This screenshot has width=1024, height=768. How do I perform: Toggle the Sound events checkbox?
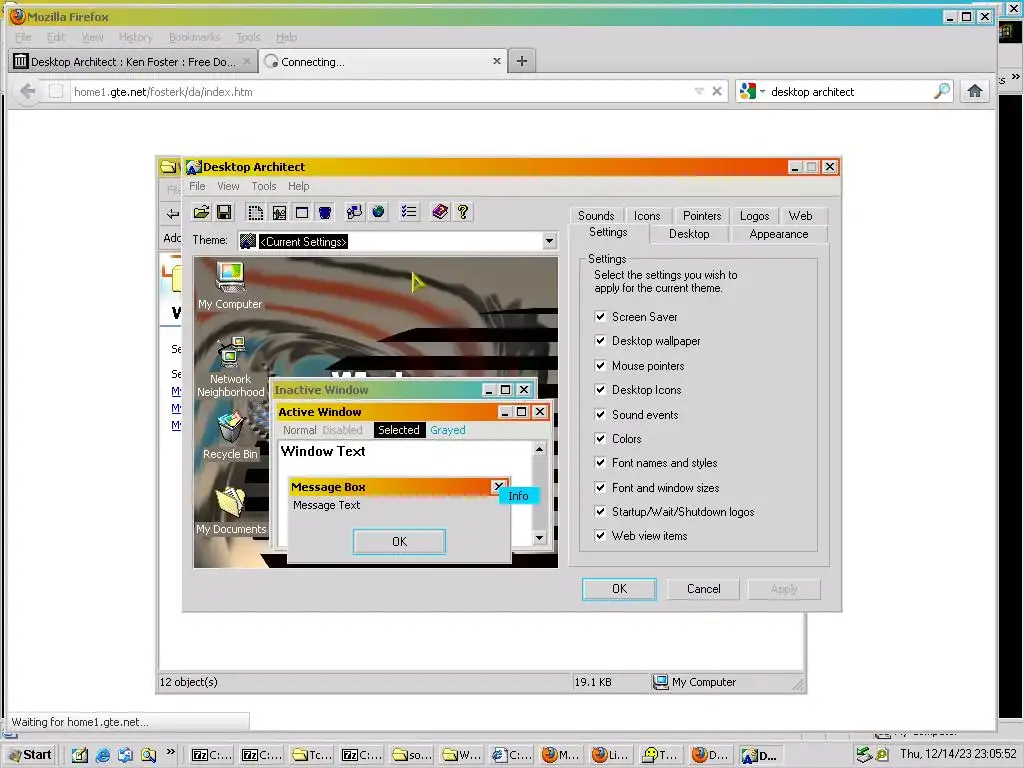tap(600, 415)
